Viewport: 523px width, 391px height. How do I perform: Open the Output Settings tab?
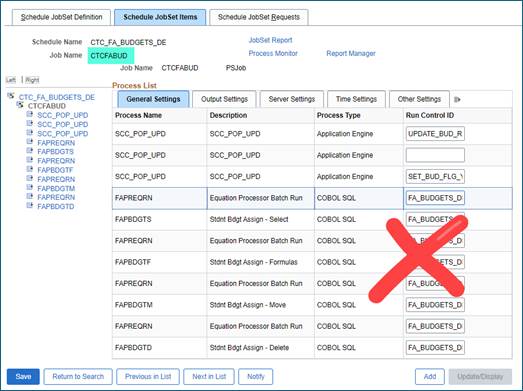pyautogui.click(x=224, y=99)
